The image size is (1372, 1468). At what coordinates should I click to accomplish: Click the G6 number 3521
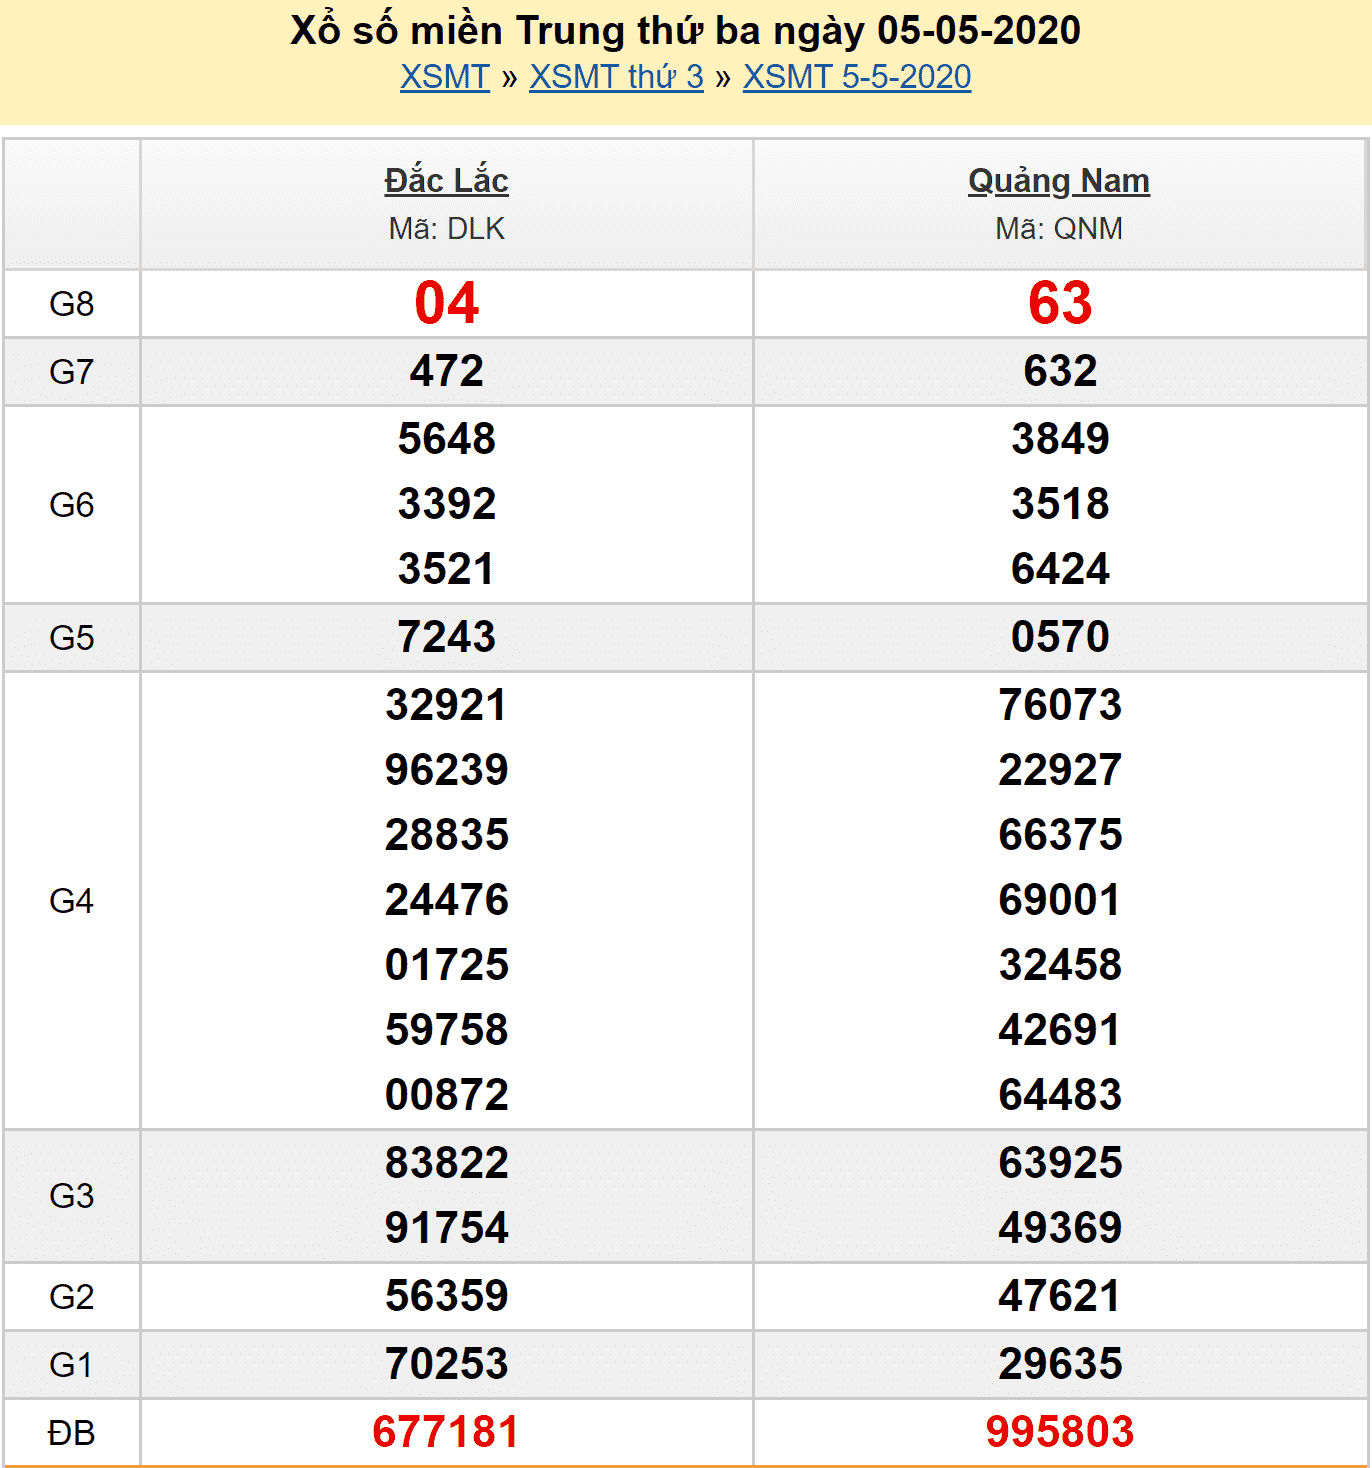pyautogui.click(x=447, y=569)
